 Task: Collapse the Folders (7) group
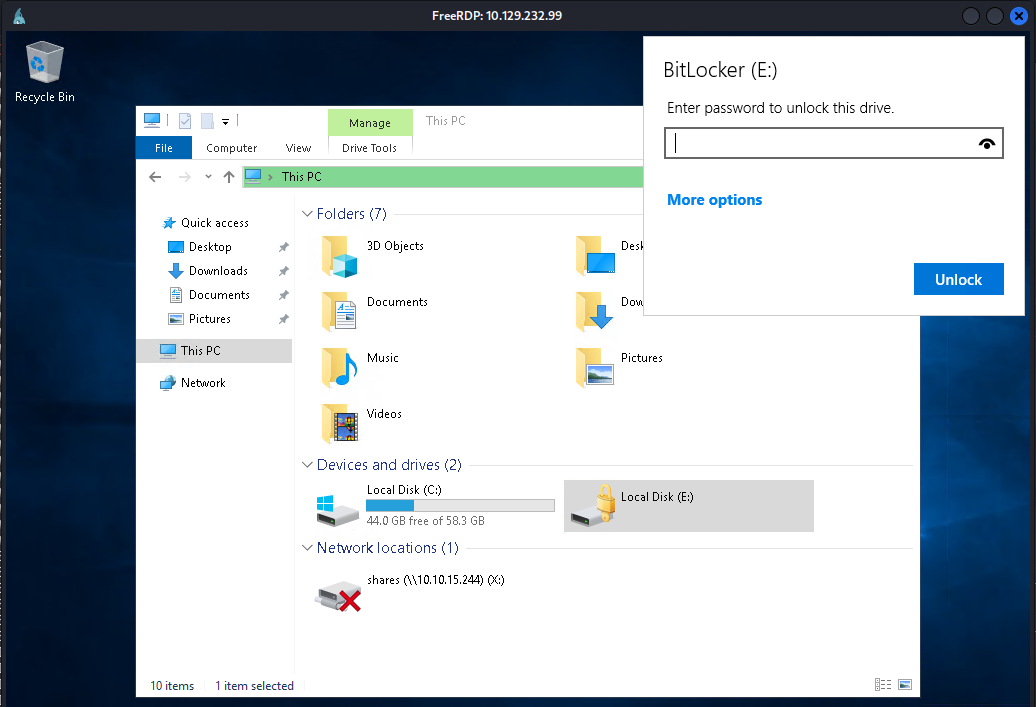tap(307, 213)
